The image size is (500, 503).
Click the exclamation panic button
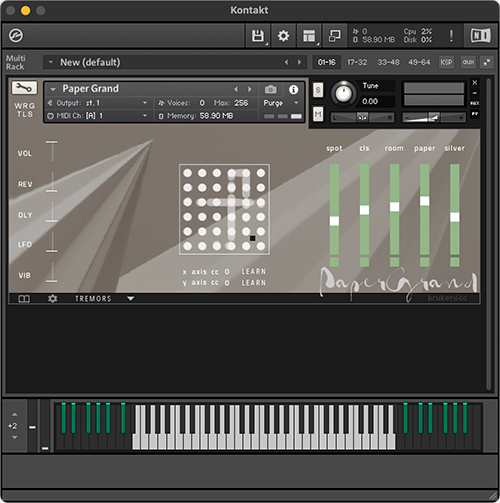(451, 35)
